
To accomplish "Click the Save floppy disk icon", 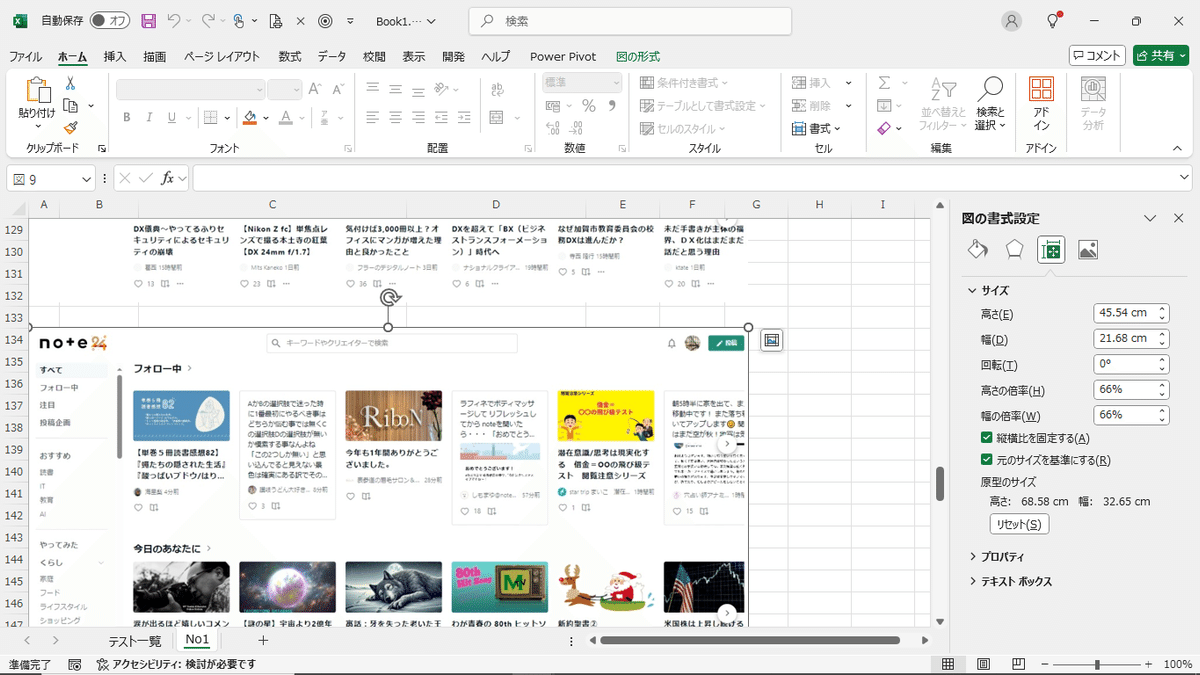I will coord(149,21).
